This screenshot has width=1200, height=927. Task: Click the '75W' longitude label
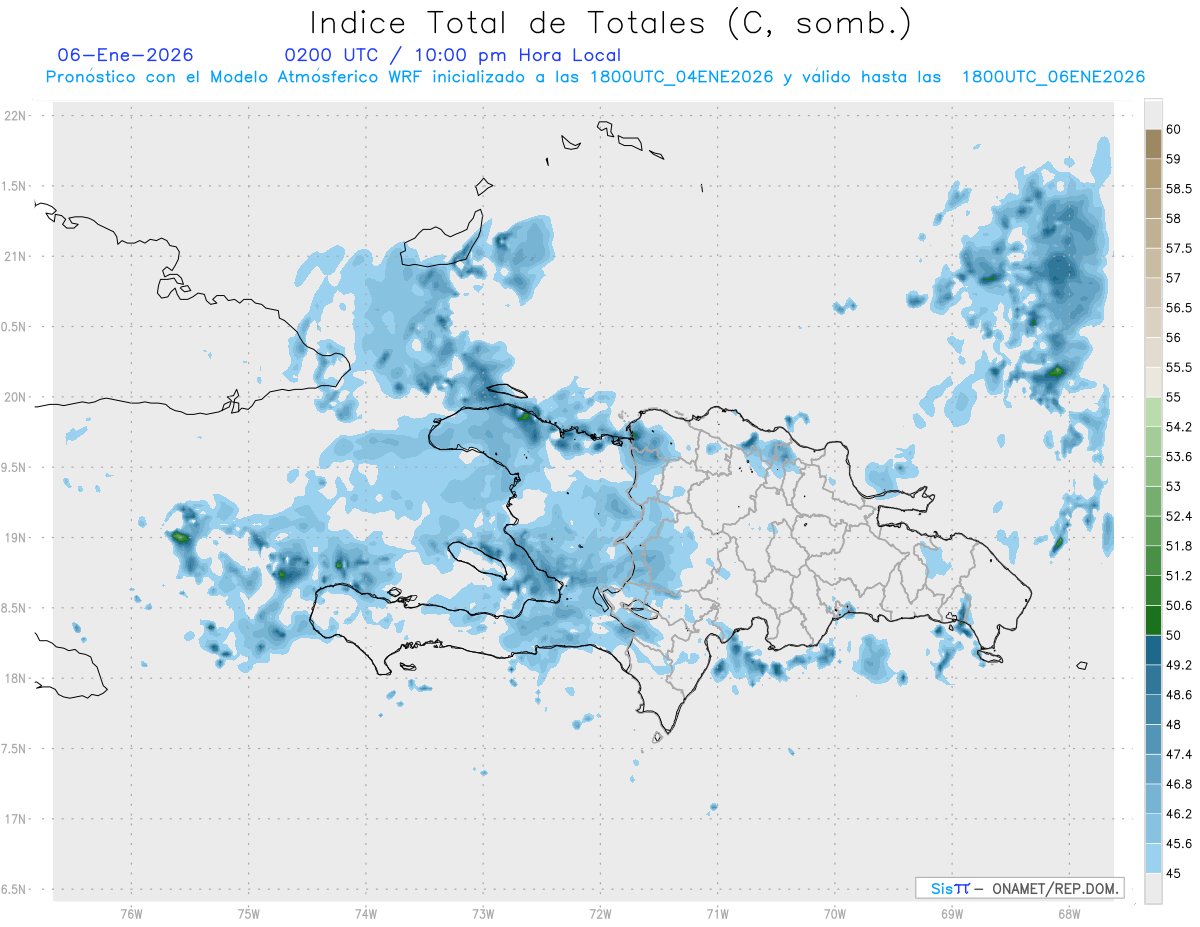pos(248,913)
